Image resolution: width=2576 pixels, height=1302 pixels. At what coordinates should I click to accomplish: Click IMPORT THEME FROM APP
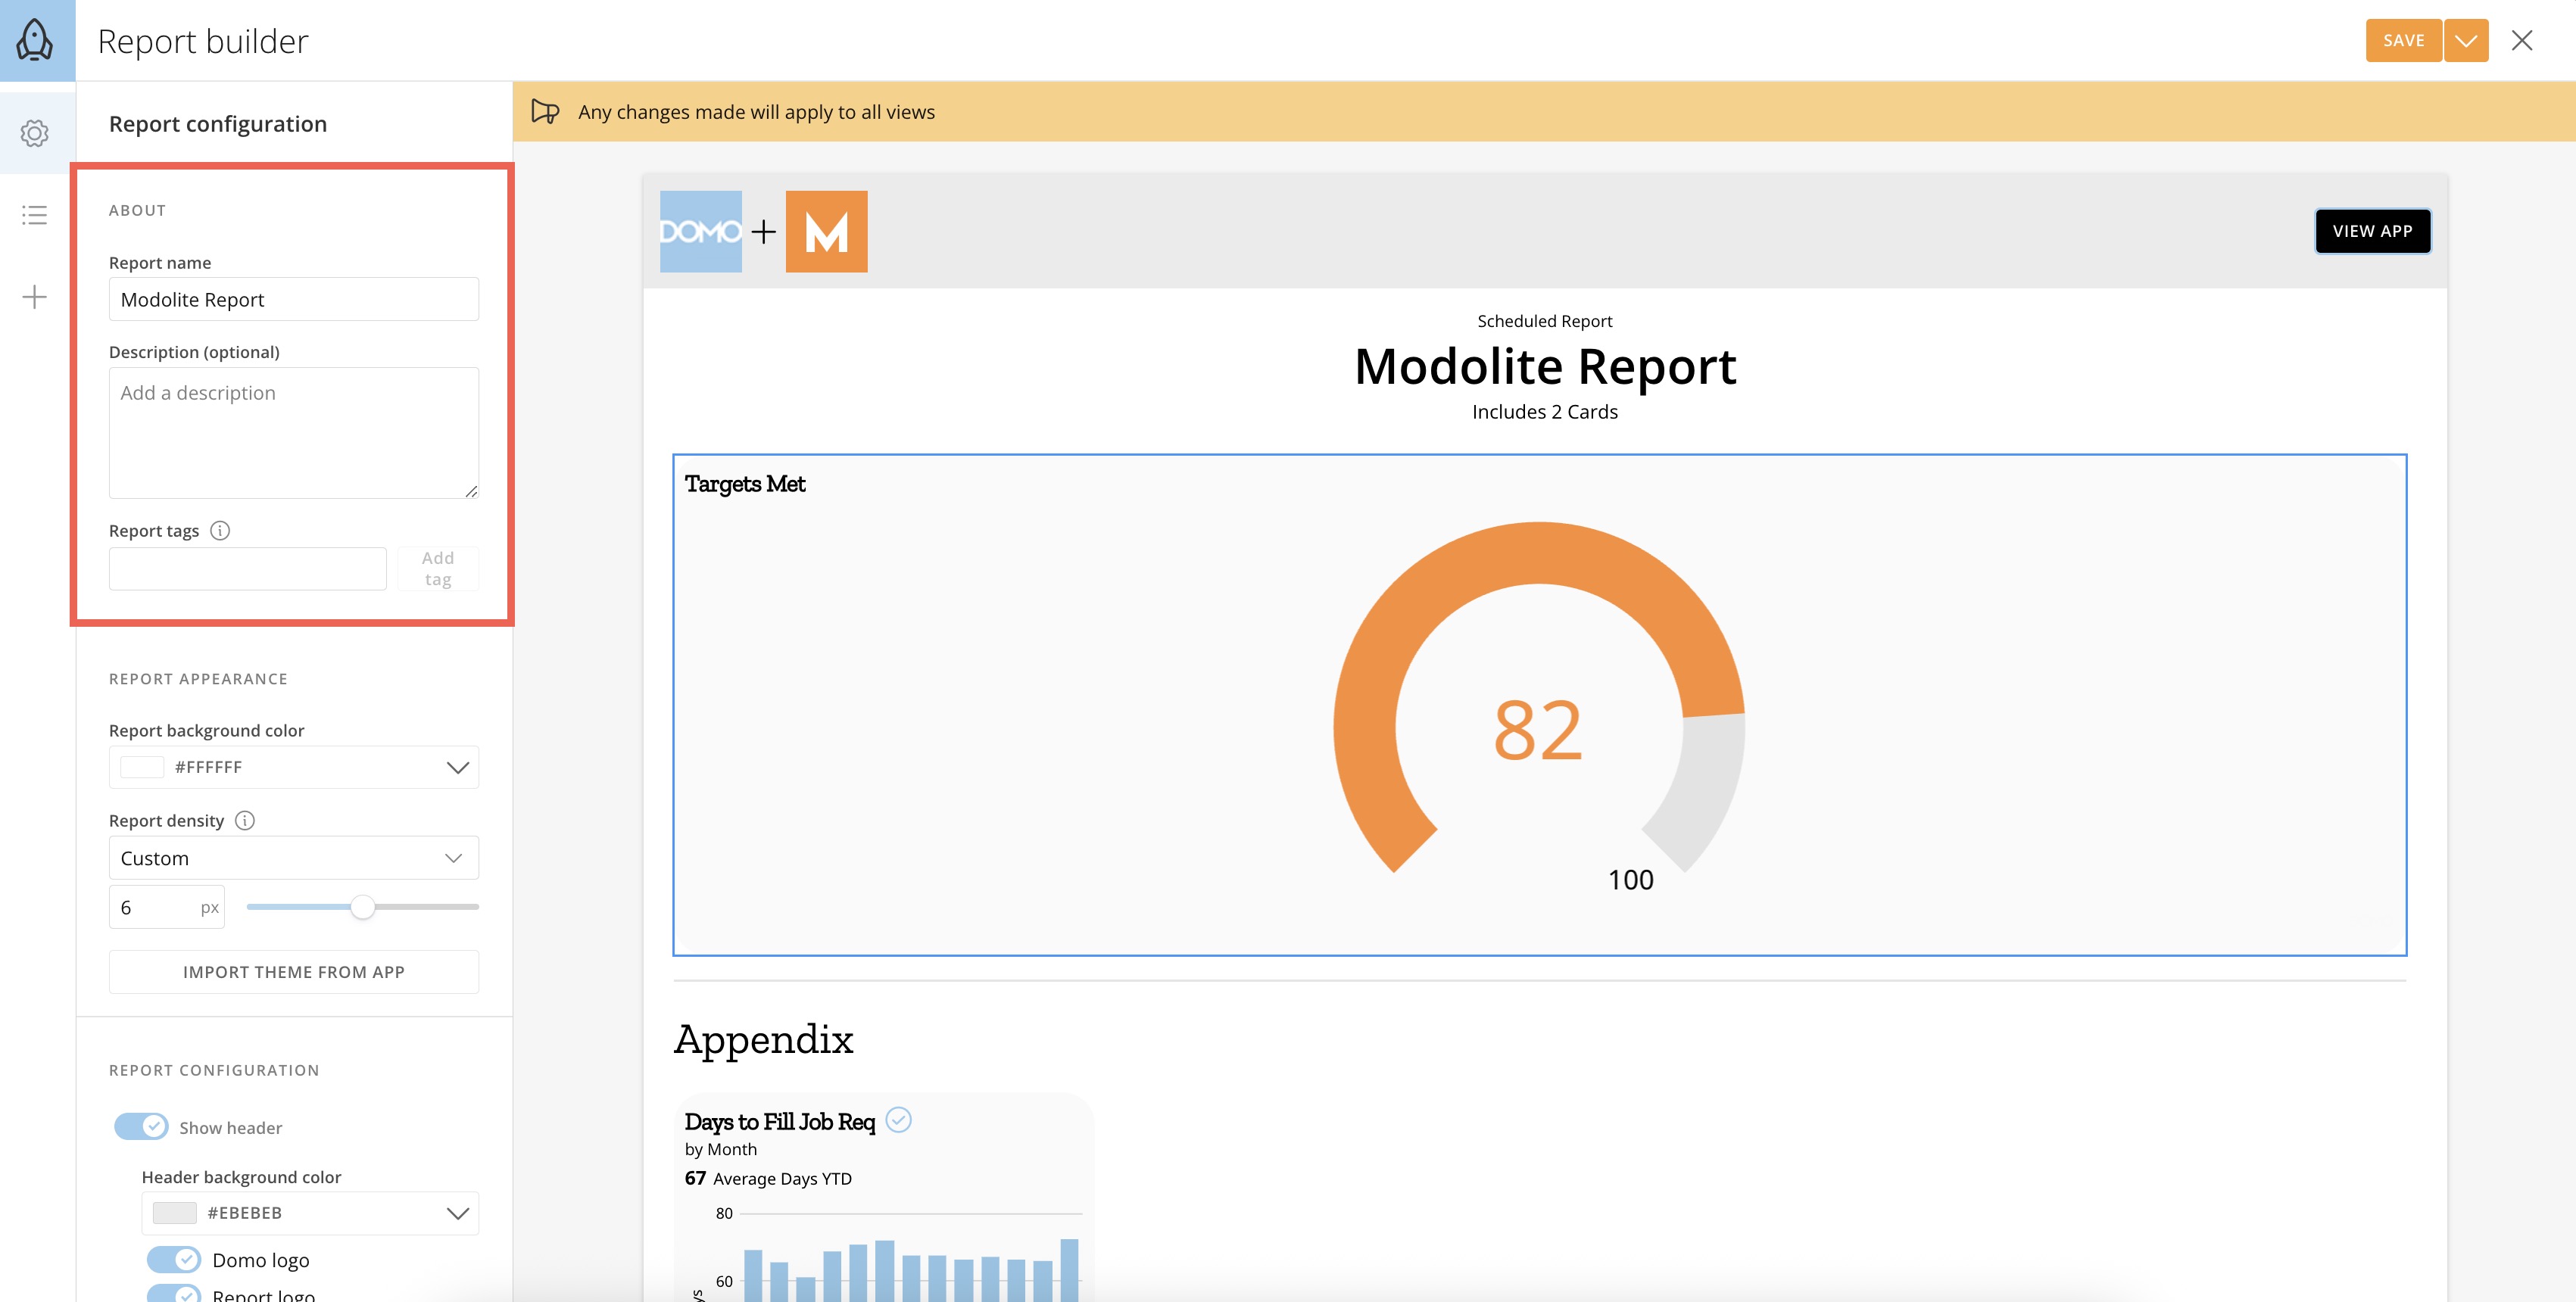coord(293,971)
